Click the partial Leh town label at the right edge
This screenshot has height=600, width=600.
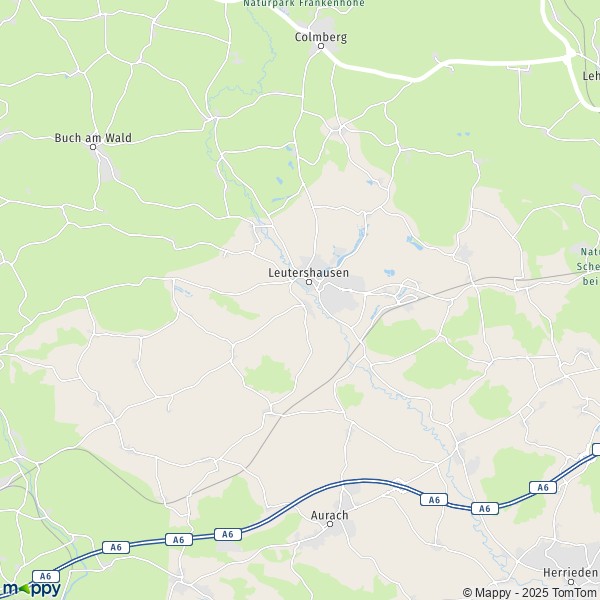pyautogui.click(x=591, y=76)
